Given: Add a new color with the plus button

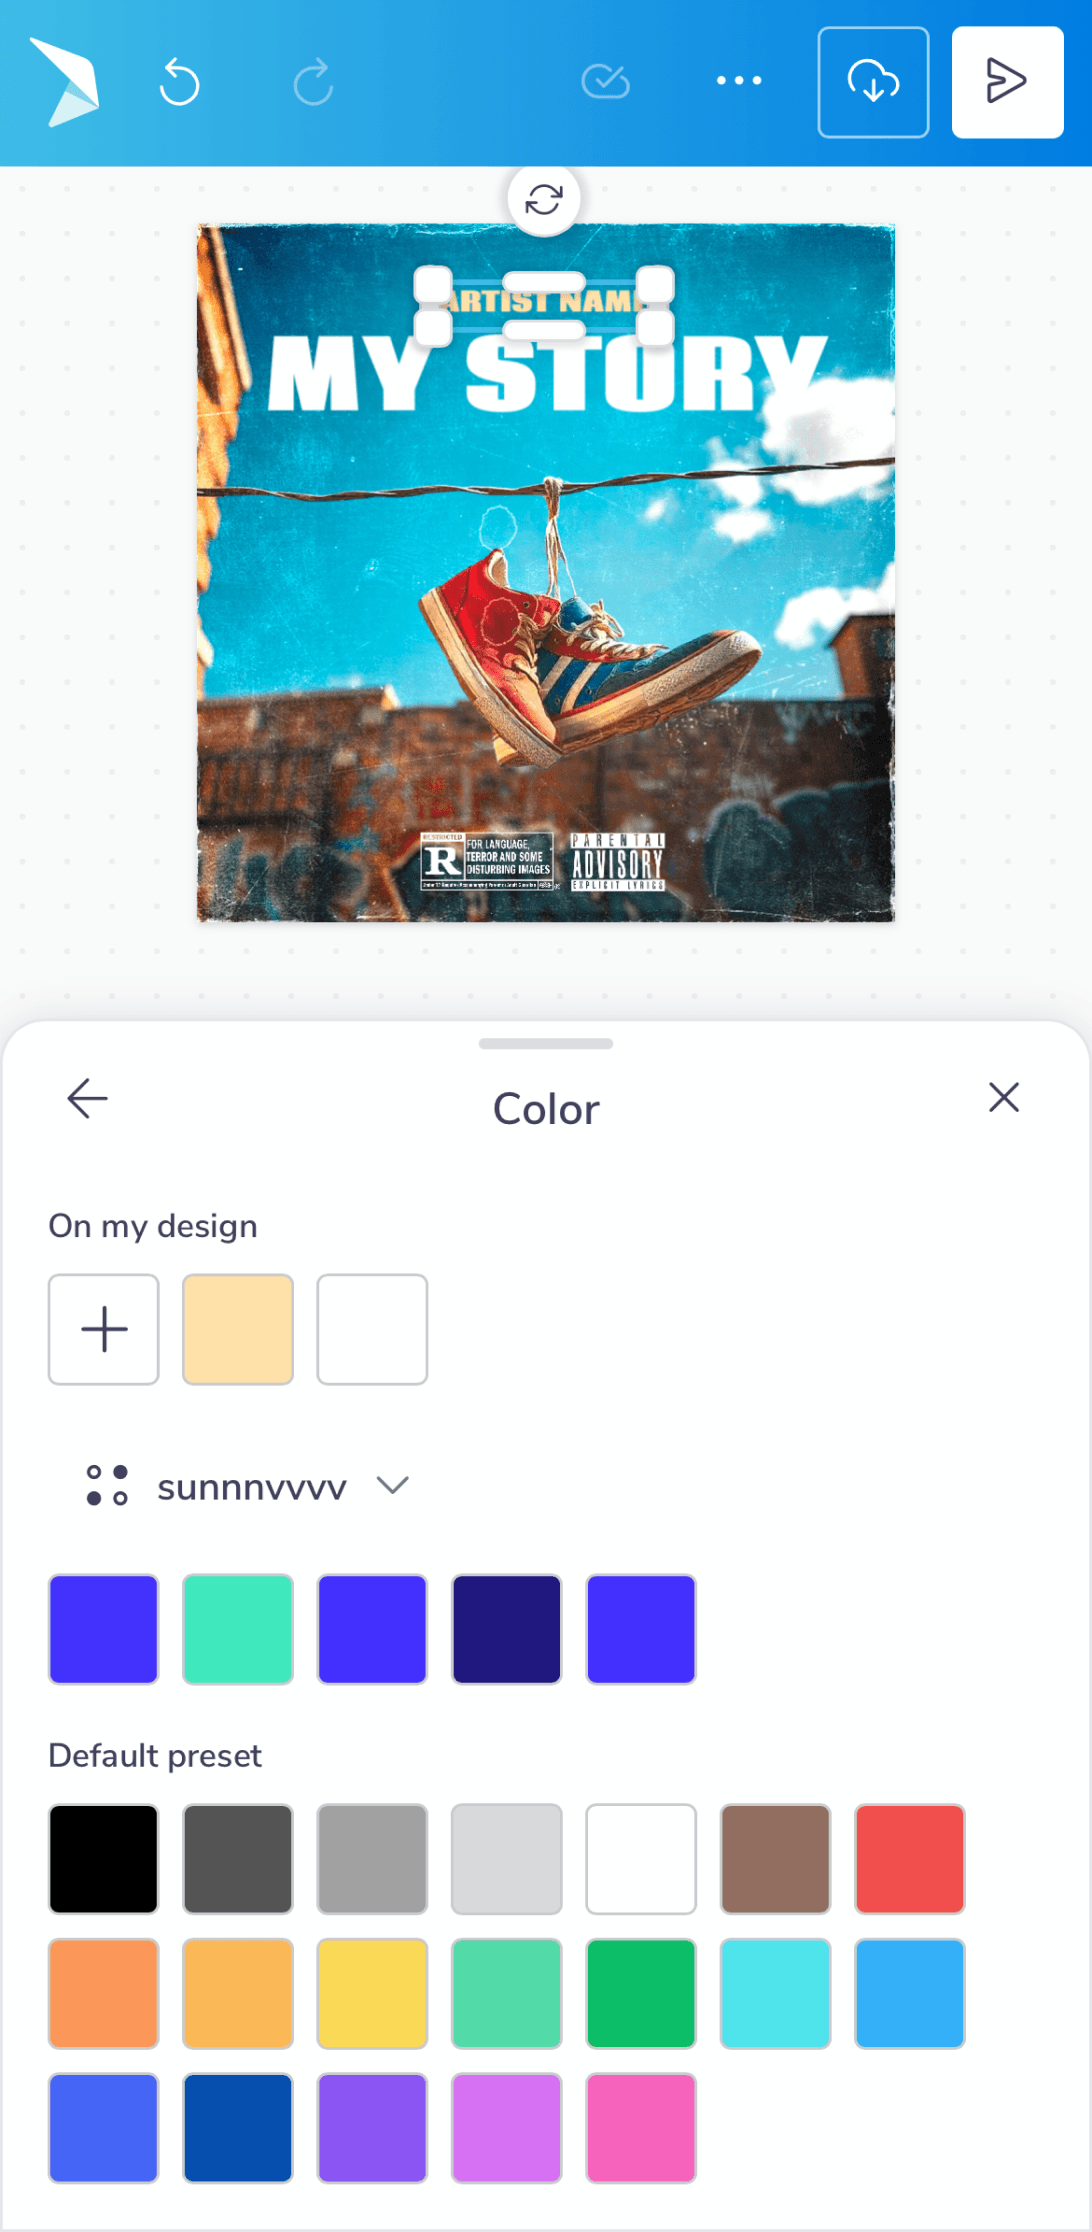Looking at the screenshot, I should pyautogui.click(x=104, y=1329).
